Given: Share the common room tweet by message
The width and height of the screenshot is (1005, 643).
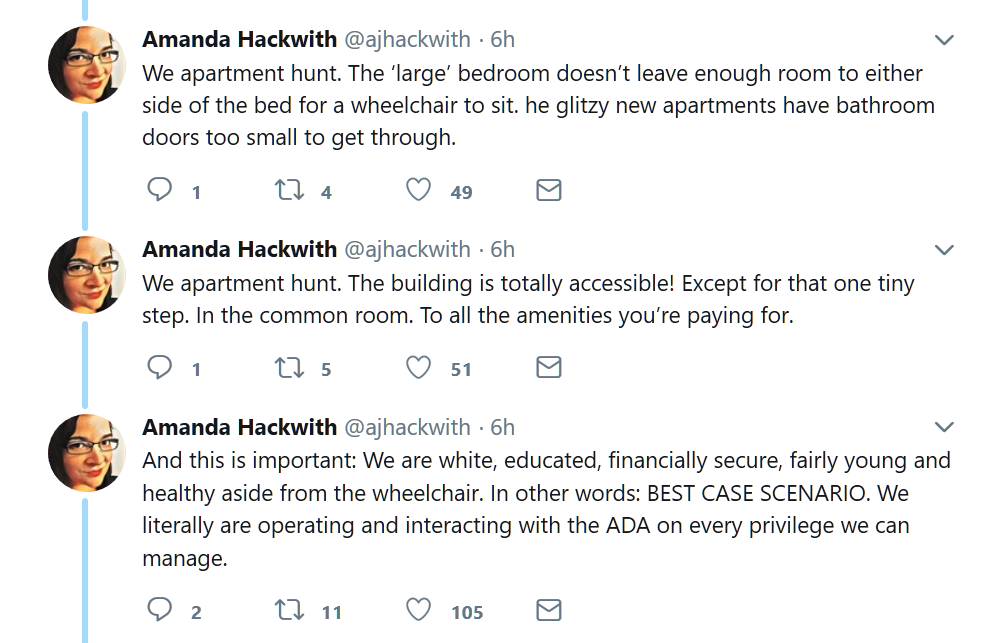Looking at the screenshot, I should pos(549,368).
